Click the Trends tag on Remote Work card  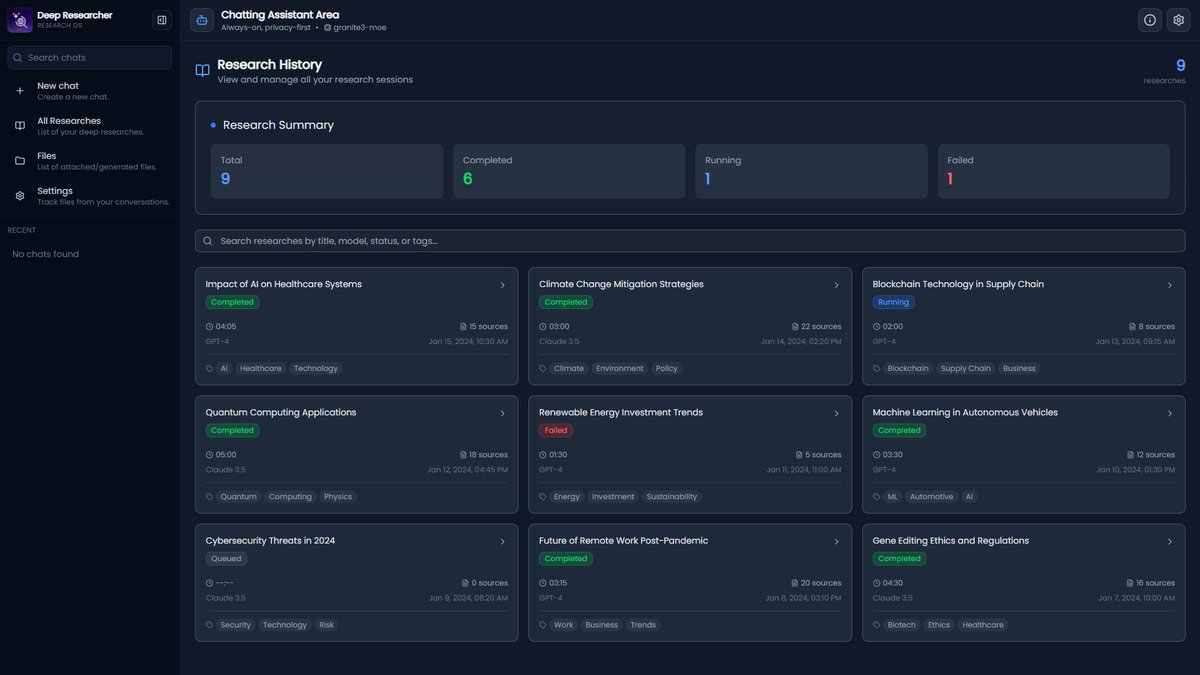click(643, 625)
